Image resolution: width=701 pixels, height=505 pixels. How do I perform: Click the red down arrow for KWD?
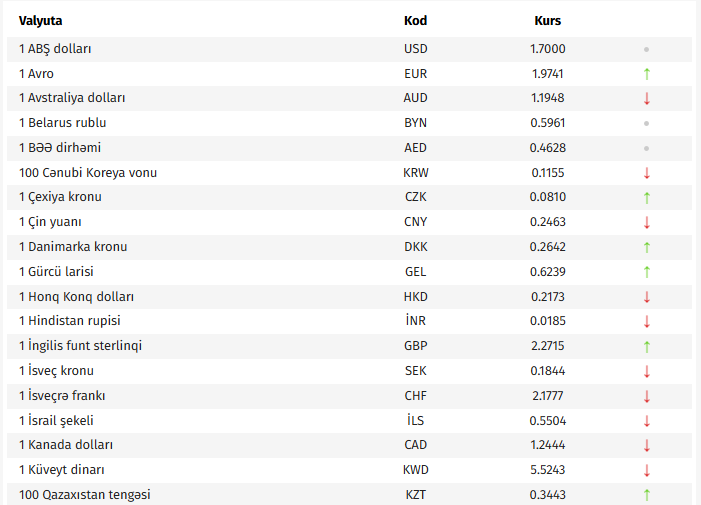point(647,470)
